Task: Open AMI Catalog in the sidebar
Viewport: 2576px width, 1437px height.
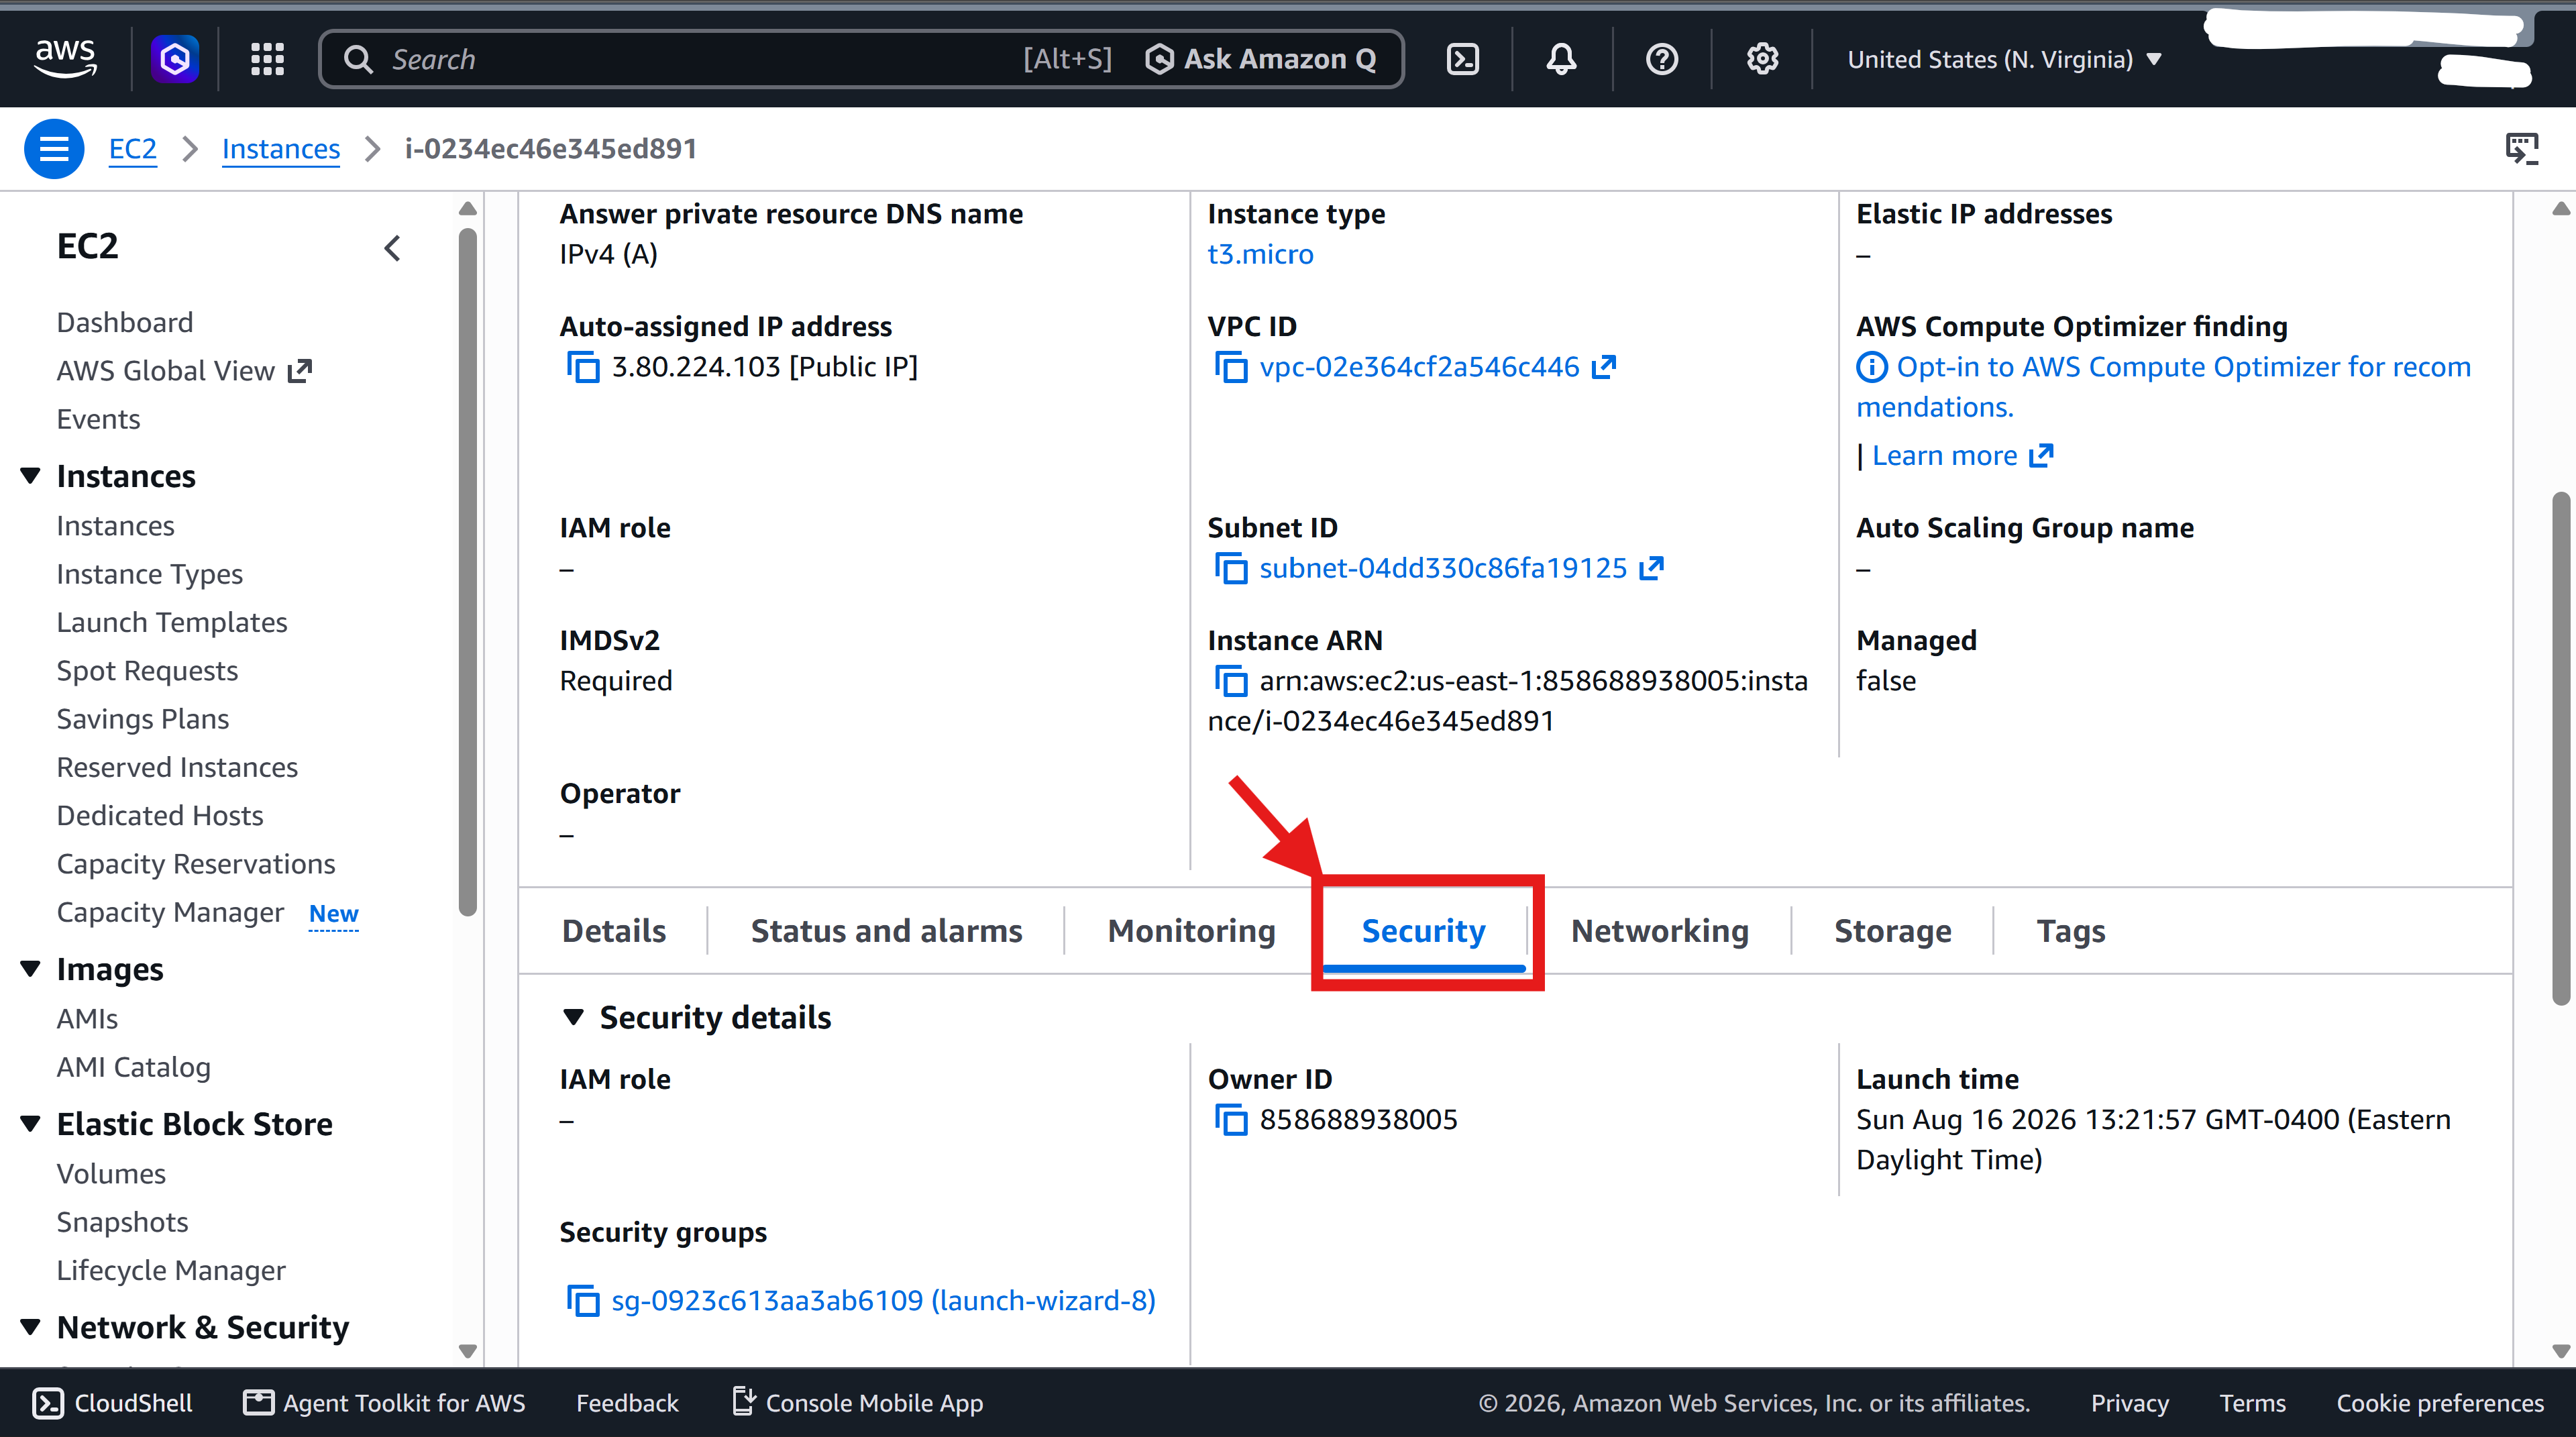Action: (x=134, y=1067)
